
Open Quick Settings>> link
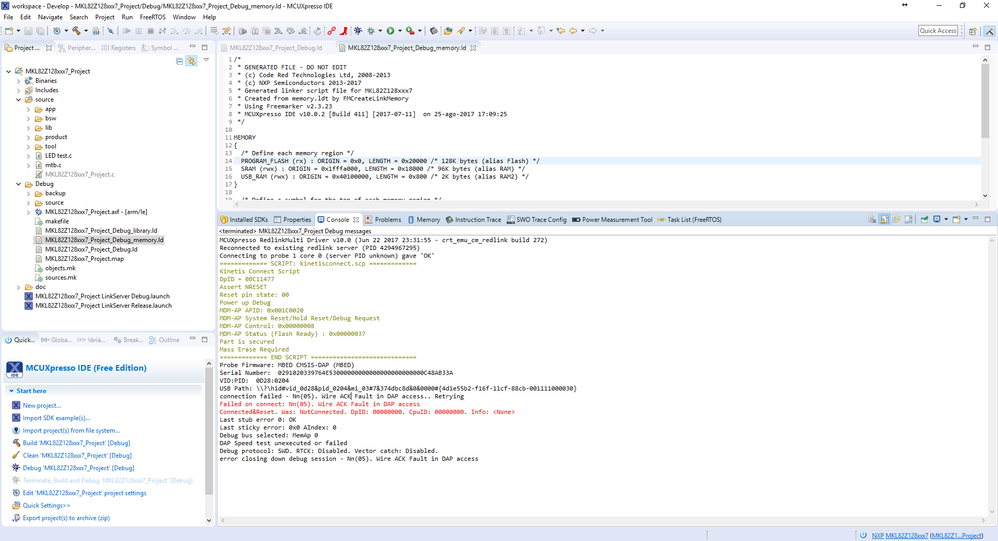(46, 505)
